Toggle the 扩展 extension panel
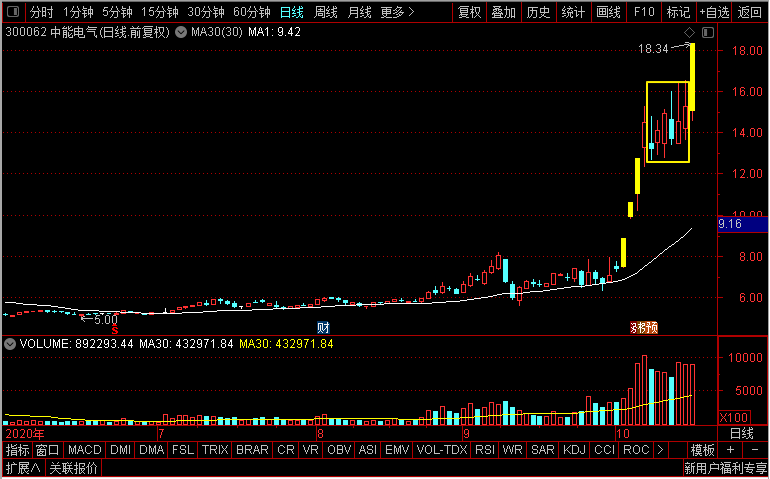The image size is (770, 479). pos(23,468)
